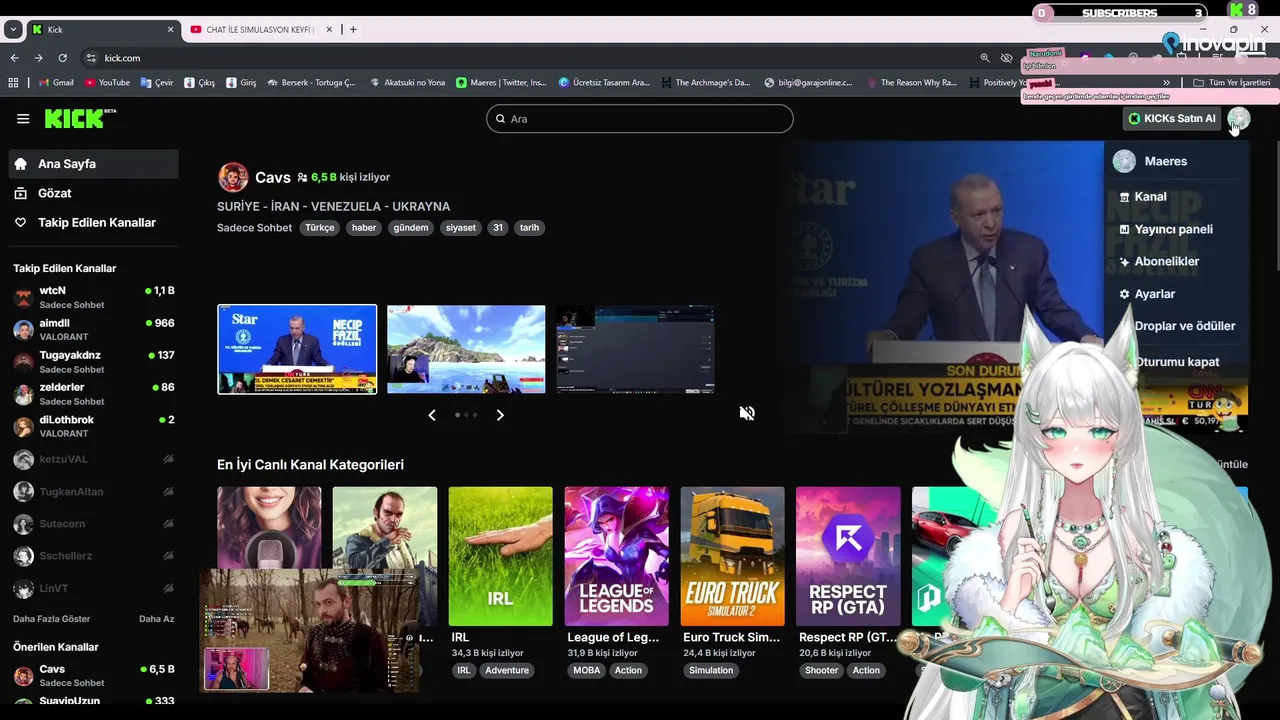This screenshot has width=1280, height=720.
Task: Click browser back arrow
Action: [14, 58]
